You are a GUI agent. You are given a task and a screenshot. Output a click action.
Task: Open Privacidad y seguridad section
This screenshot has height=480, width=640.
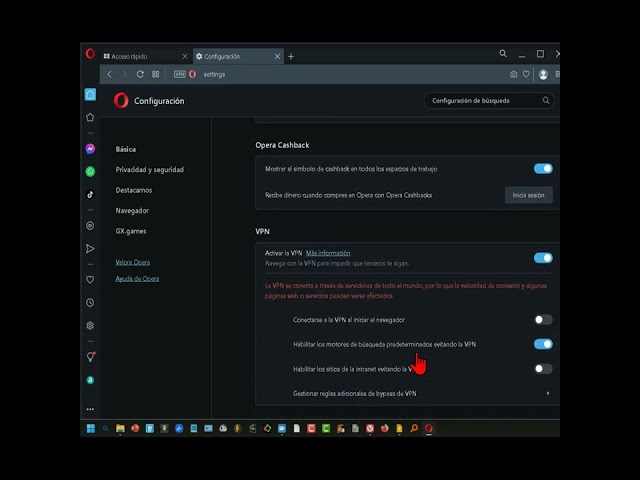[149, 169]
